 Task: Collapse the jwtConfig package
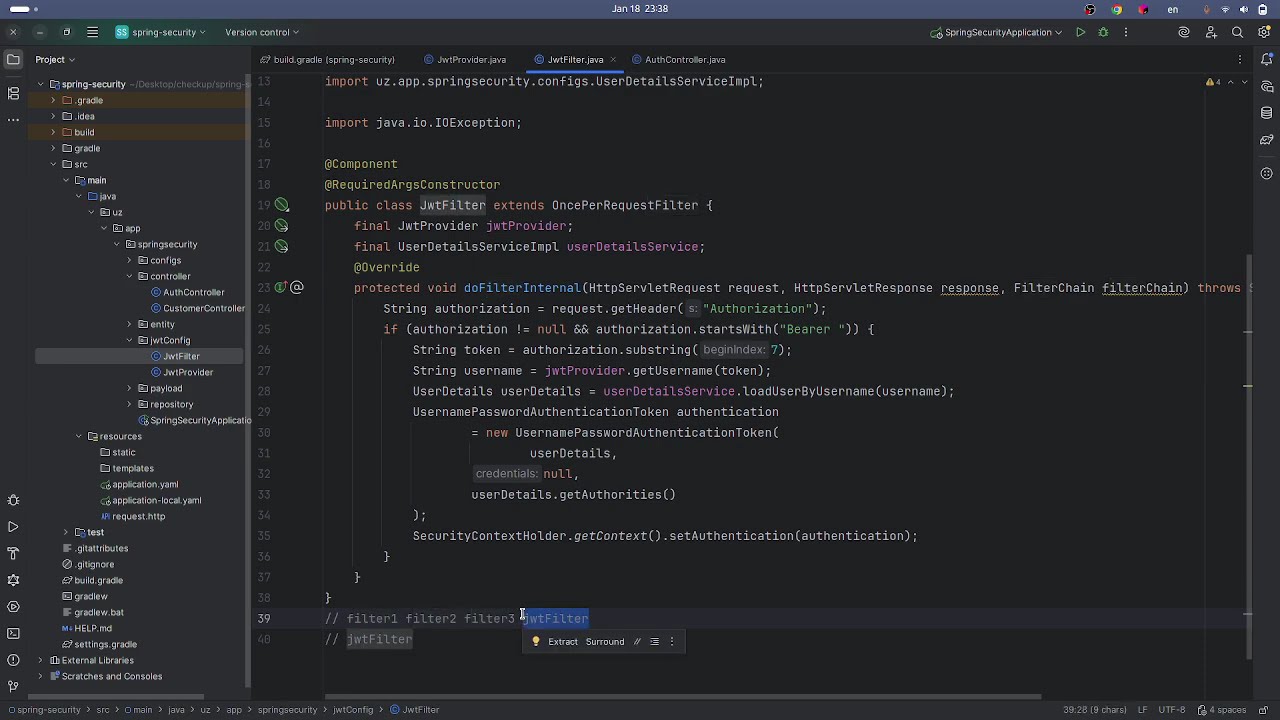129,341
